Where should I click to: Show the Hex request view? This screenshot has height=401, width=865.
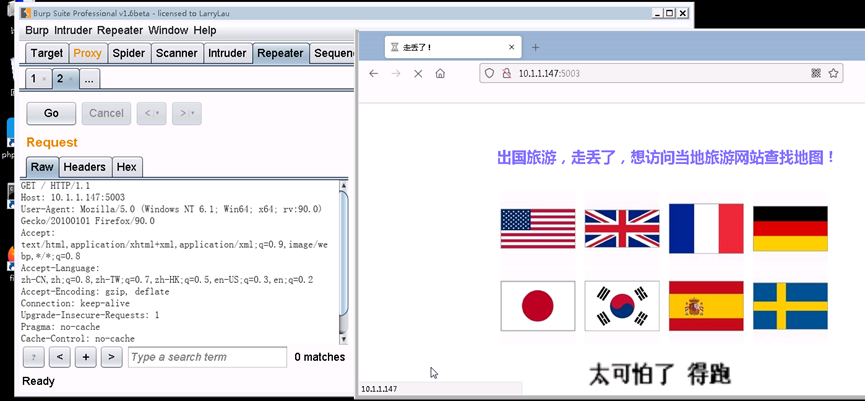point(127,167)
